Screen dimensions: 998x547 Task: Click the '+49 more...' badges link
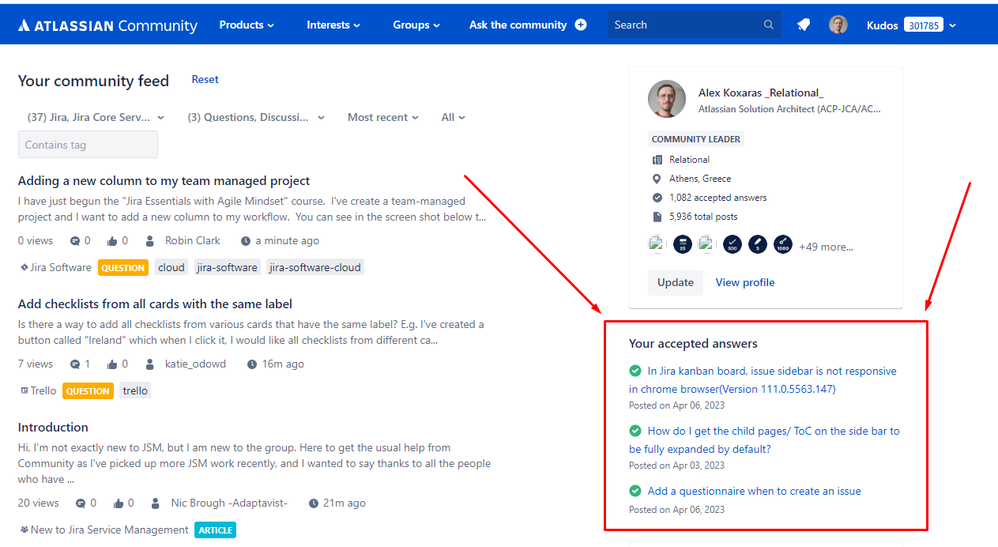pos(826,247)
